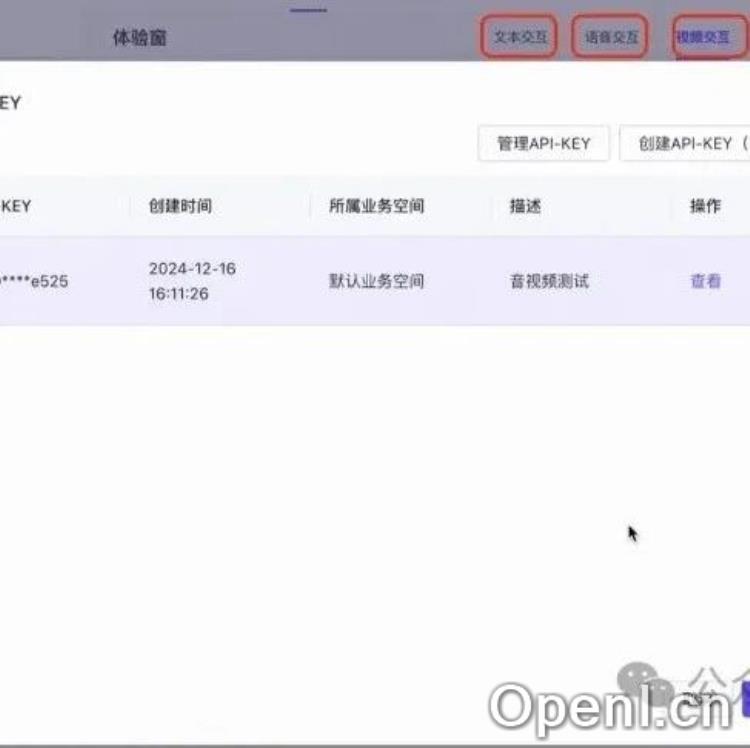The image size is (750, 748).
Task: Open the 文本交互 tab
Action: click(x=520, y=37)
